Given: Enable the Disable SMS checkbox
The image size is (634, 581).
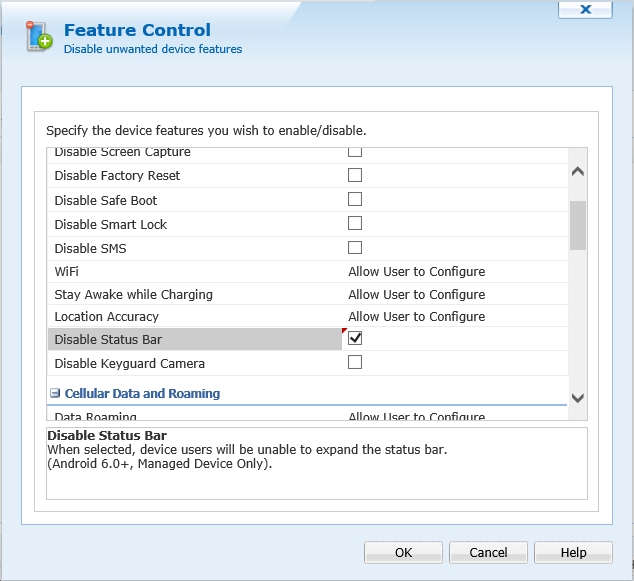Looking at the screenshot, I should tap(355, 247).
